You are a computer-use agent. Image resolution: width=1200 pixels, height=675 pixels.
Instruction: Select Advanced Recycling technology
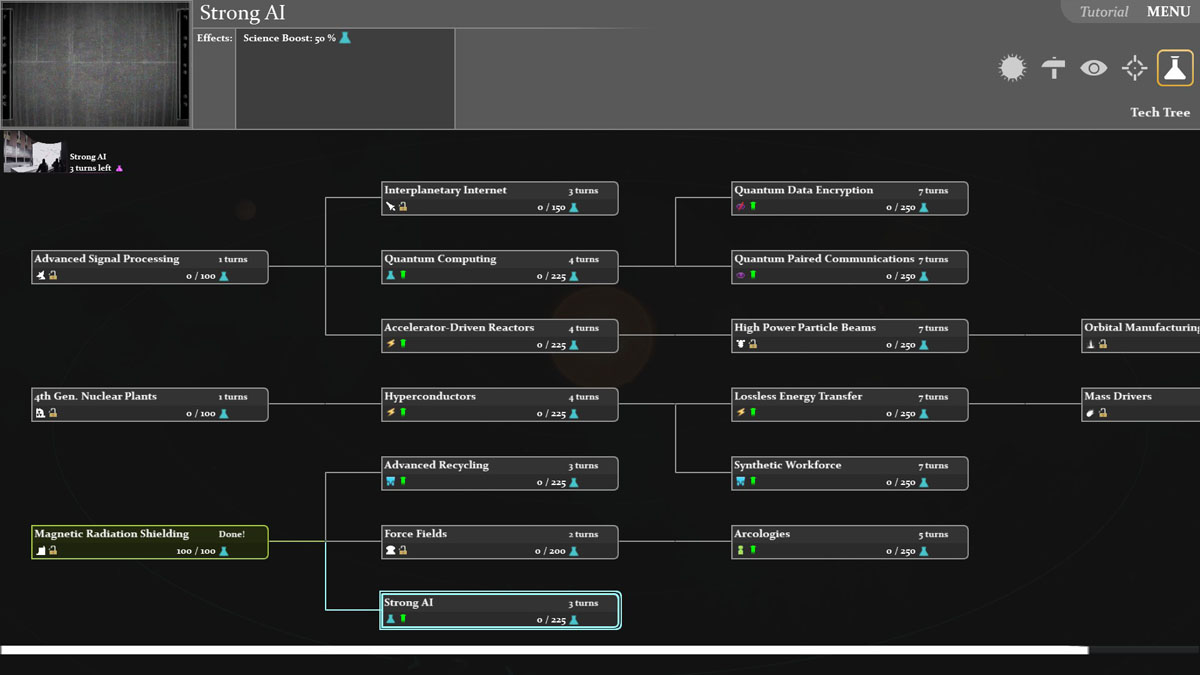click(x=500, y=473)
